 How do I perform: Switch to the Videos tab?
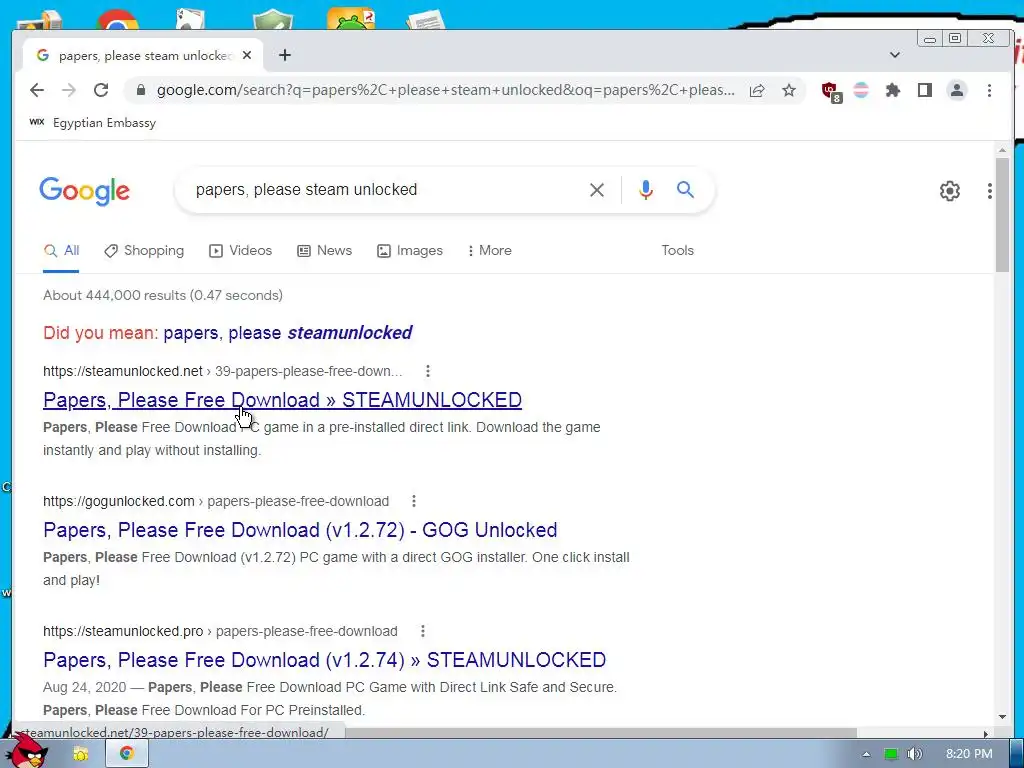click(x=240, y=251)
